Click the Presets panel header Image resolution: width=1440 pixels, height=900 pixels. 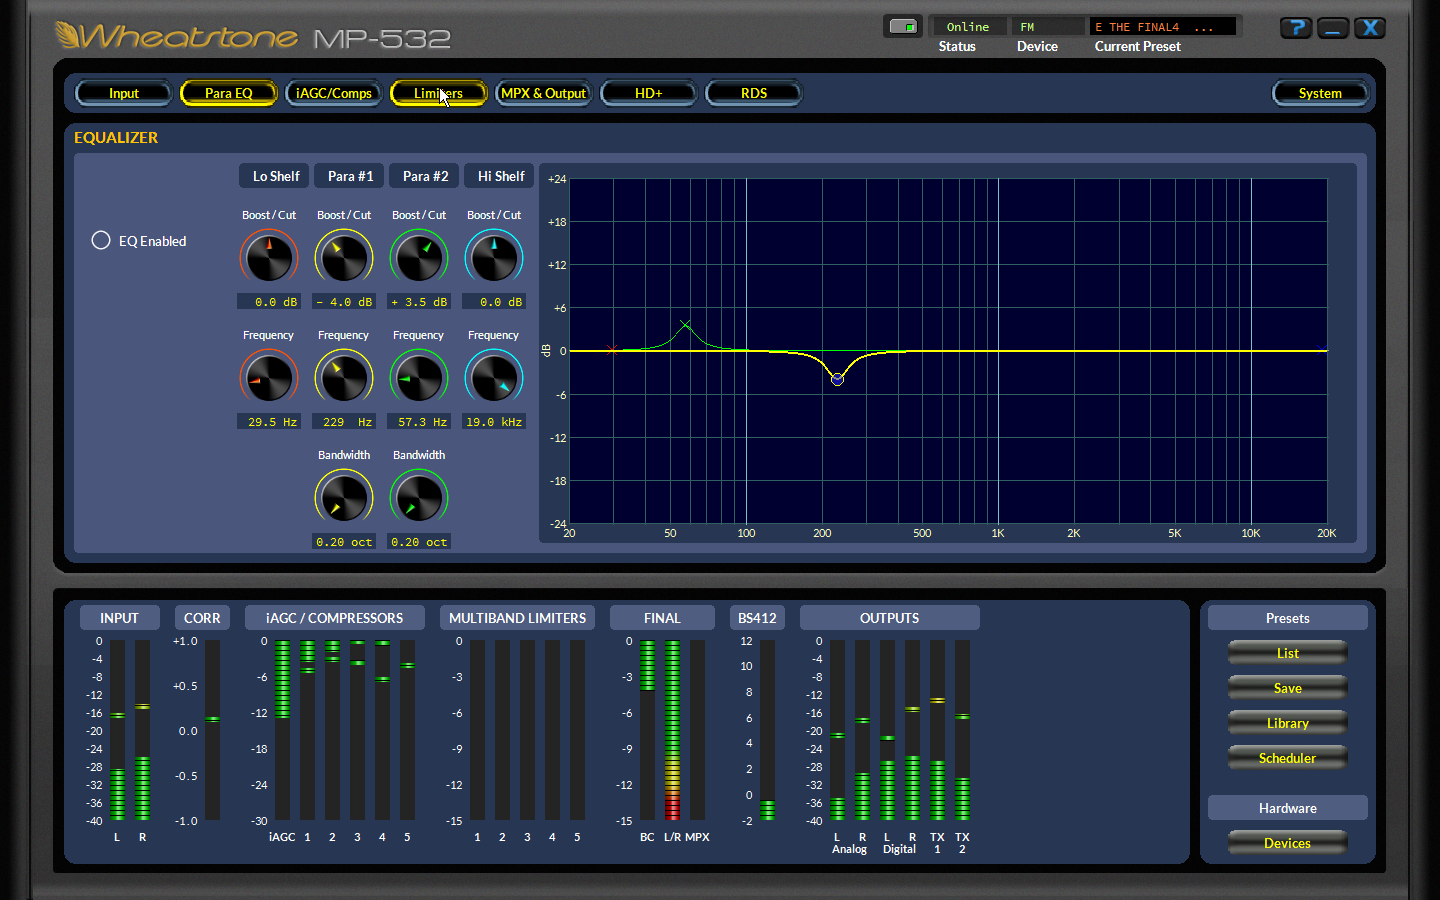click(1288, 618)
